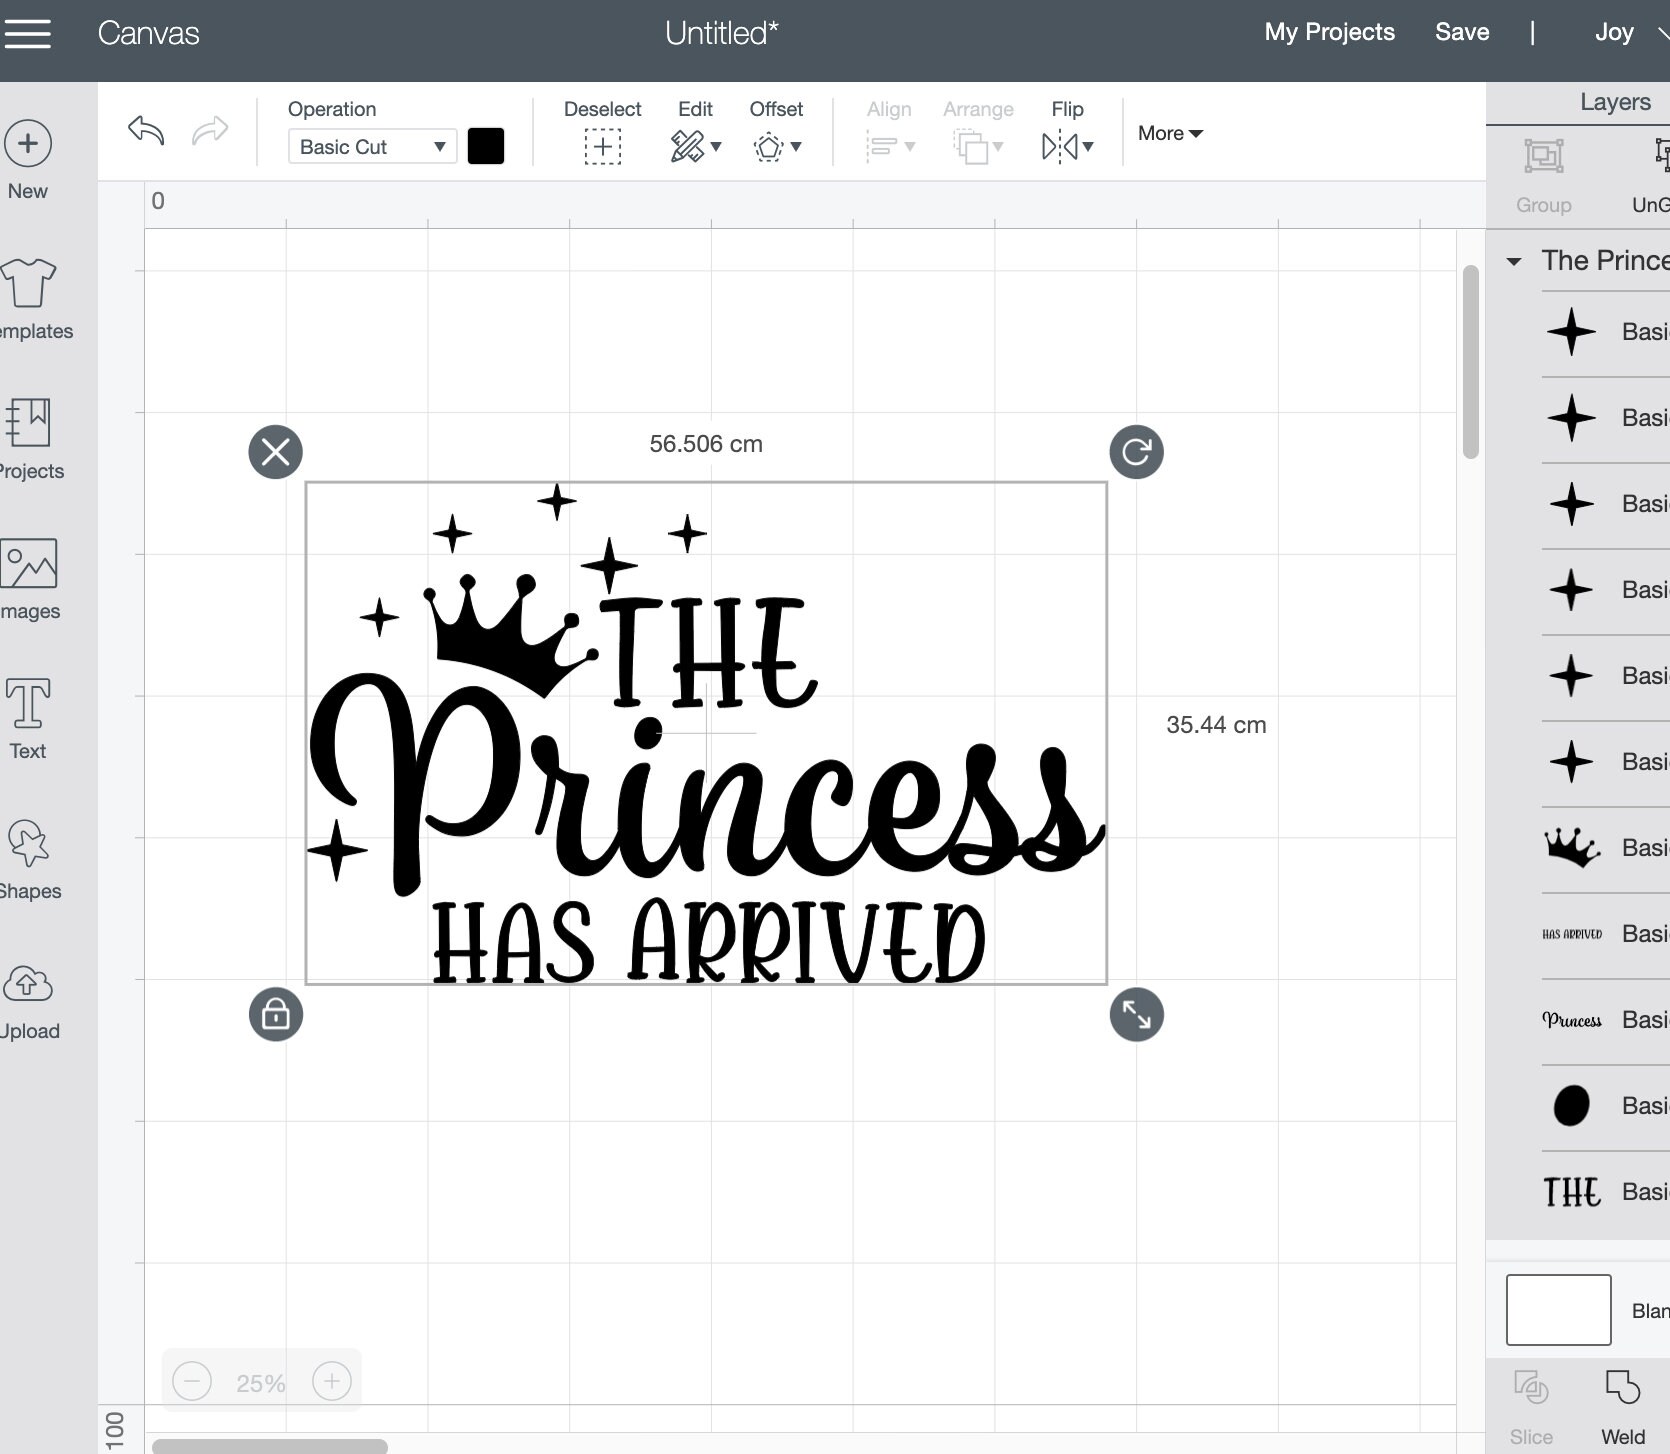The height and width of the screenshot is (1454, 1670).
Task: Open the Operation Basic Cut dropdown
Action: coord(372,147)
